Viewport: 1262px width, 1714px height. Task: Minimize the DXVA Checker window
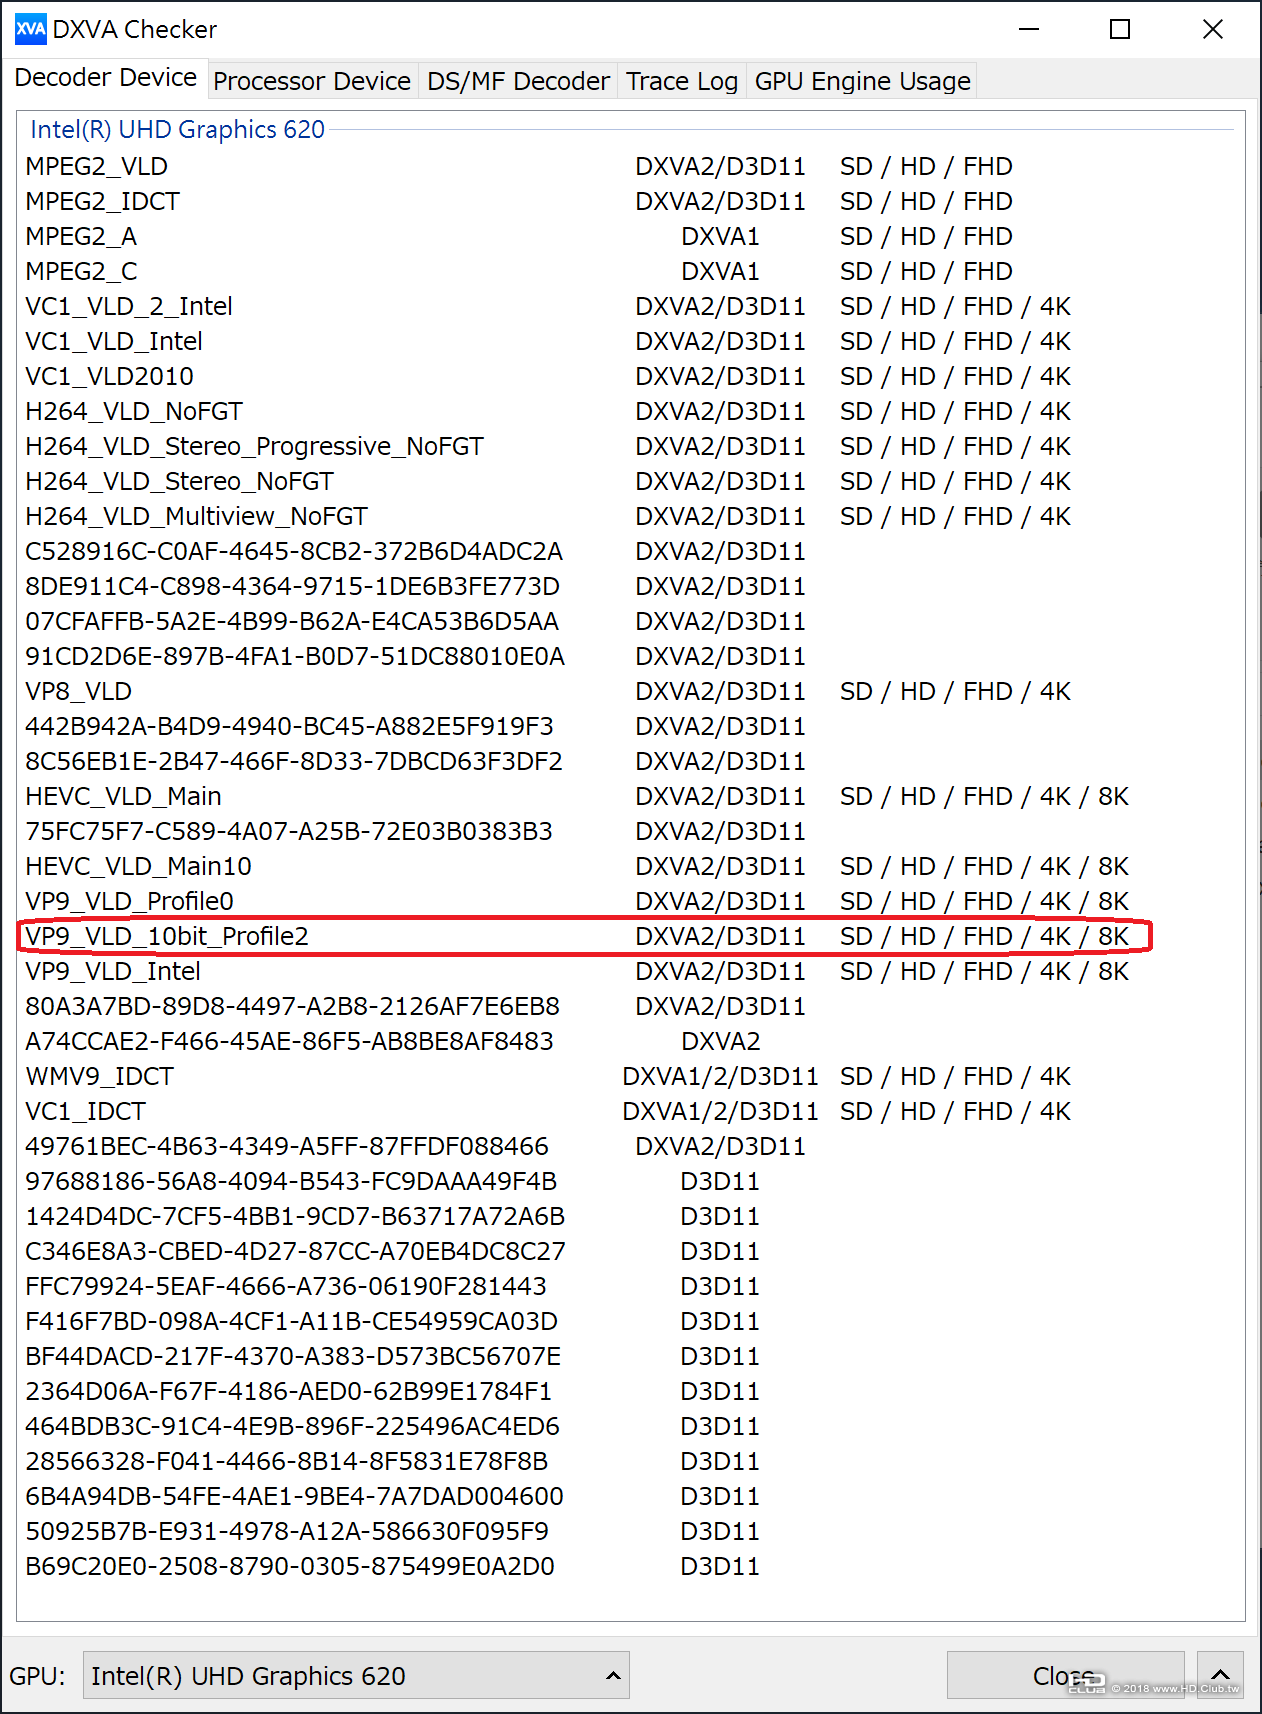[1029, 29]
